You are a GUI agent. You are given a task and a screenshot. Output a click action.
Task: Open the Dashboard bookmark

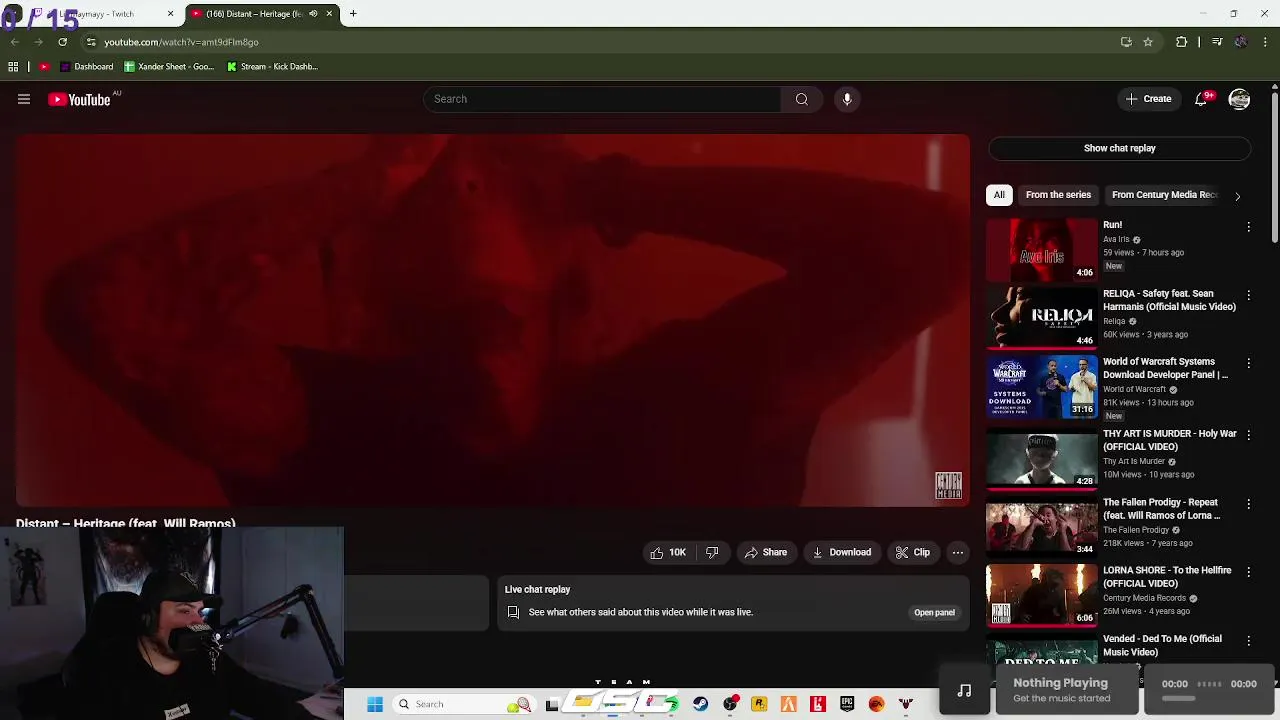[86, 67]
